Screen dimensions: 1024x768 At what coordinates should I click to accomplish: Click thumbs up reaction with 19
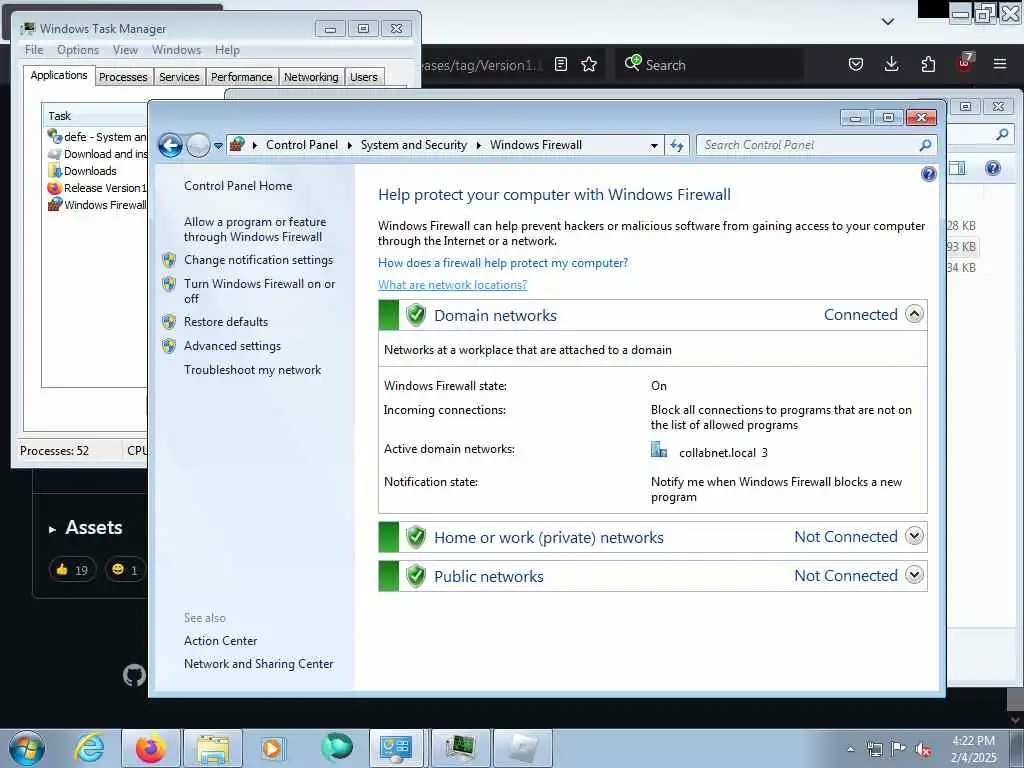(x=72, y=569)
